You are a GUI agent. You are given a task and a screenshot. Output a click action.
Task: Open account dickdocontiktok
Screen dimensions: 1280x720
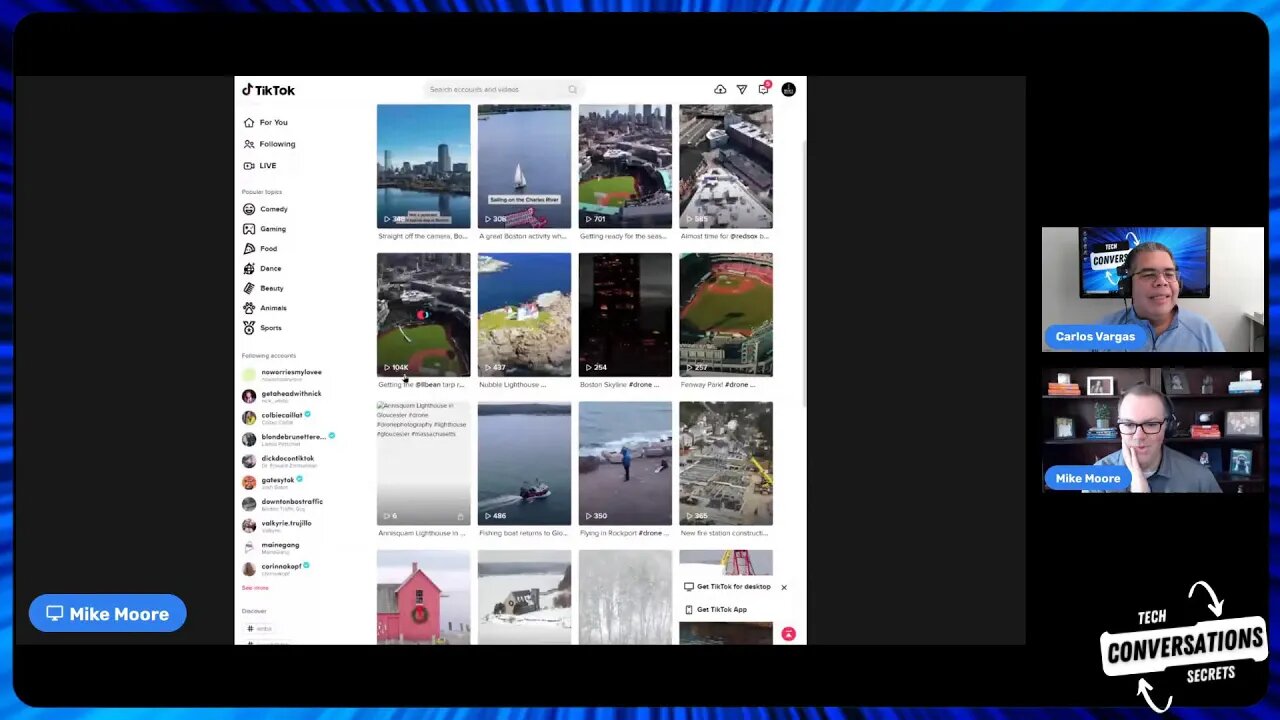click(279, 461)
